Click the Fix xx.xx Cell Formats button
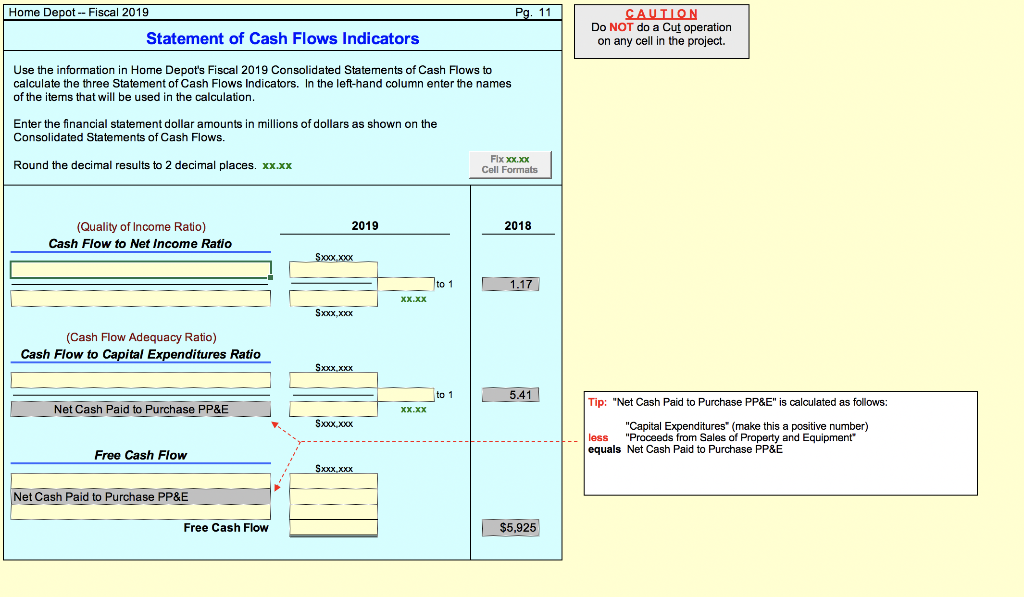 point(509,165)
